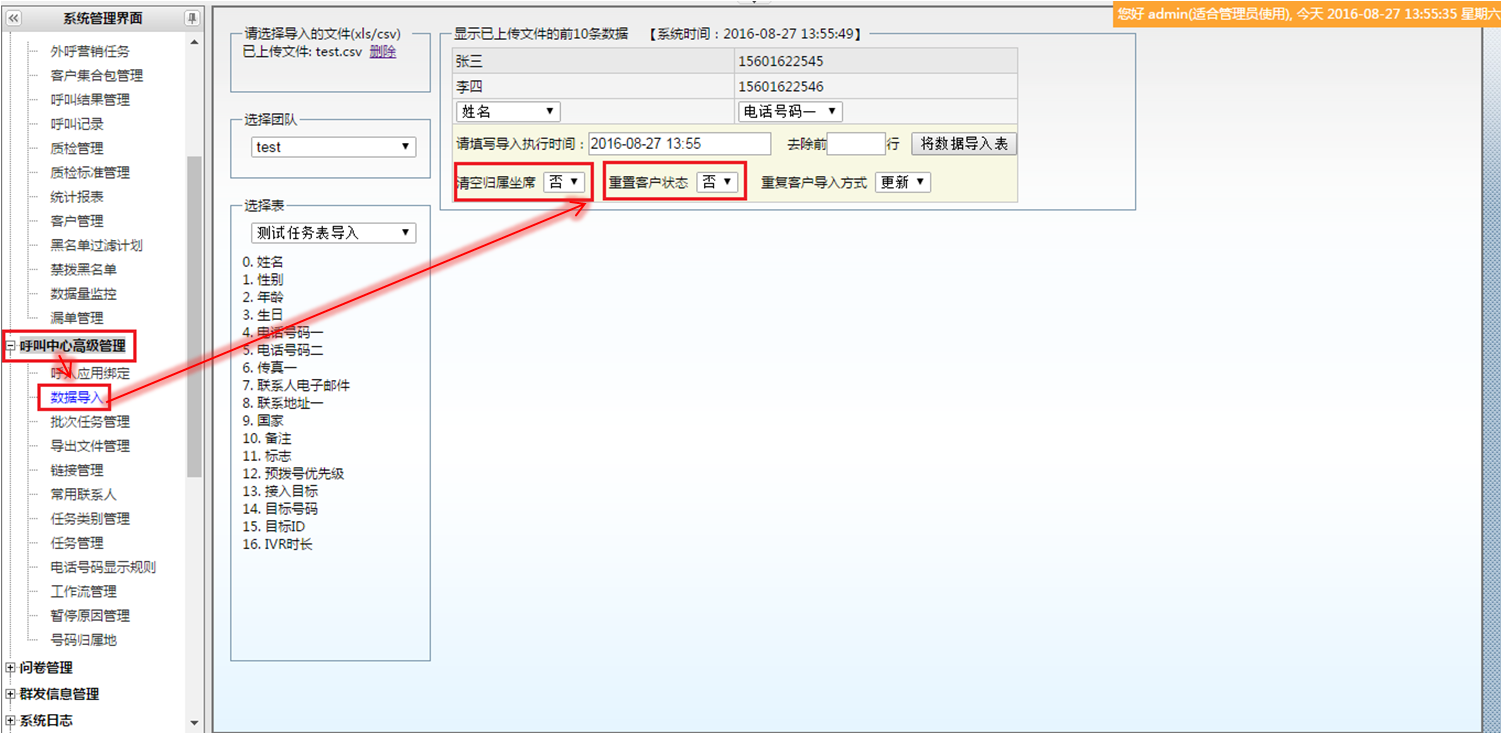Viewport: 1502px width, 734px height.
Task: Collapse the 呼叫中心高级管理 tree node
Action: pos(11,347)
